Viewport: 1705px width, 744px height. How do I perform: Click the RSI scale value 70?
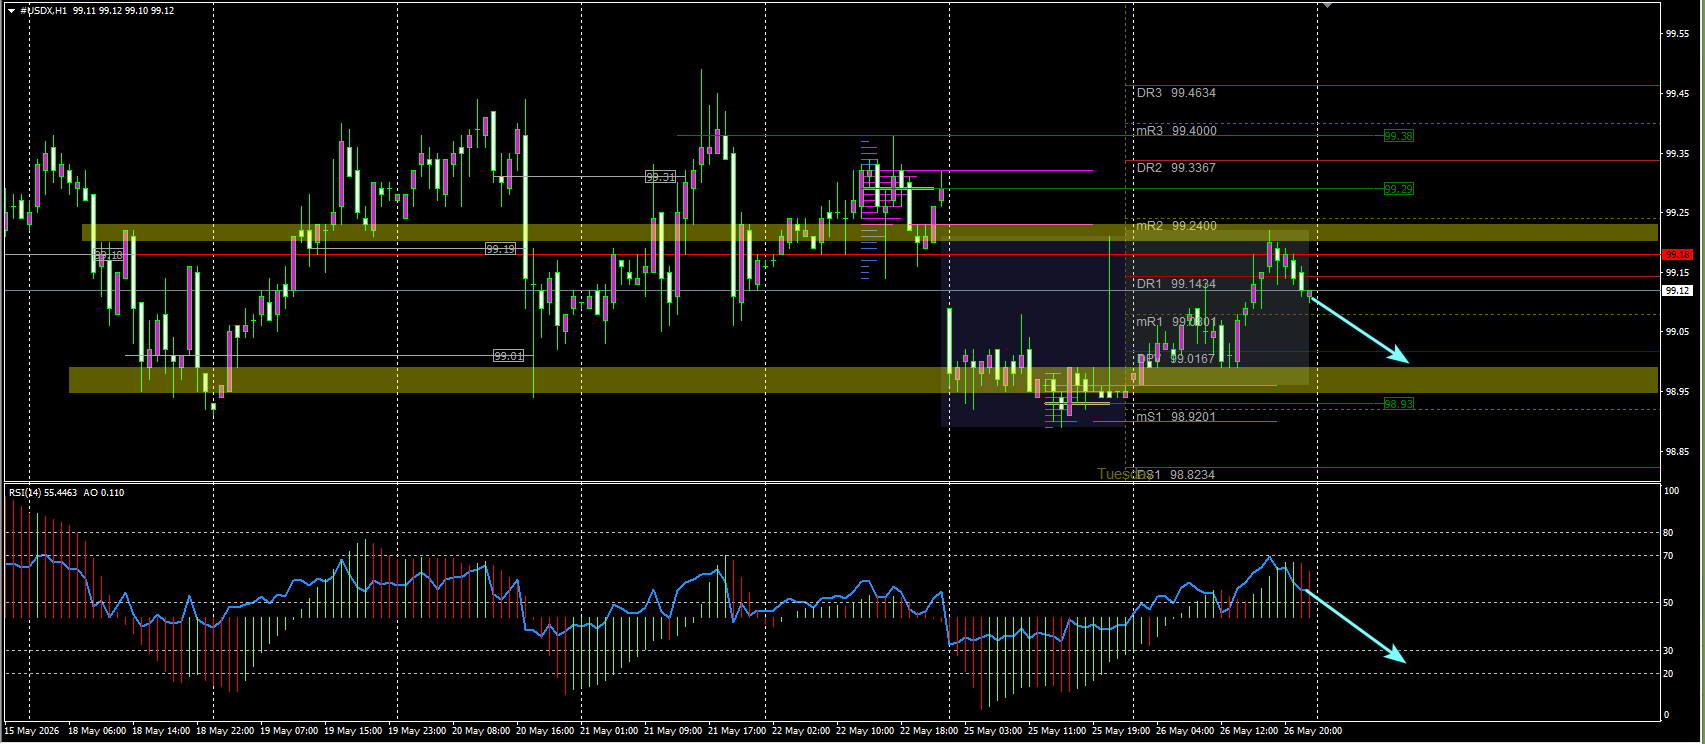point(1668,556)
